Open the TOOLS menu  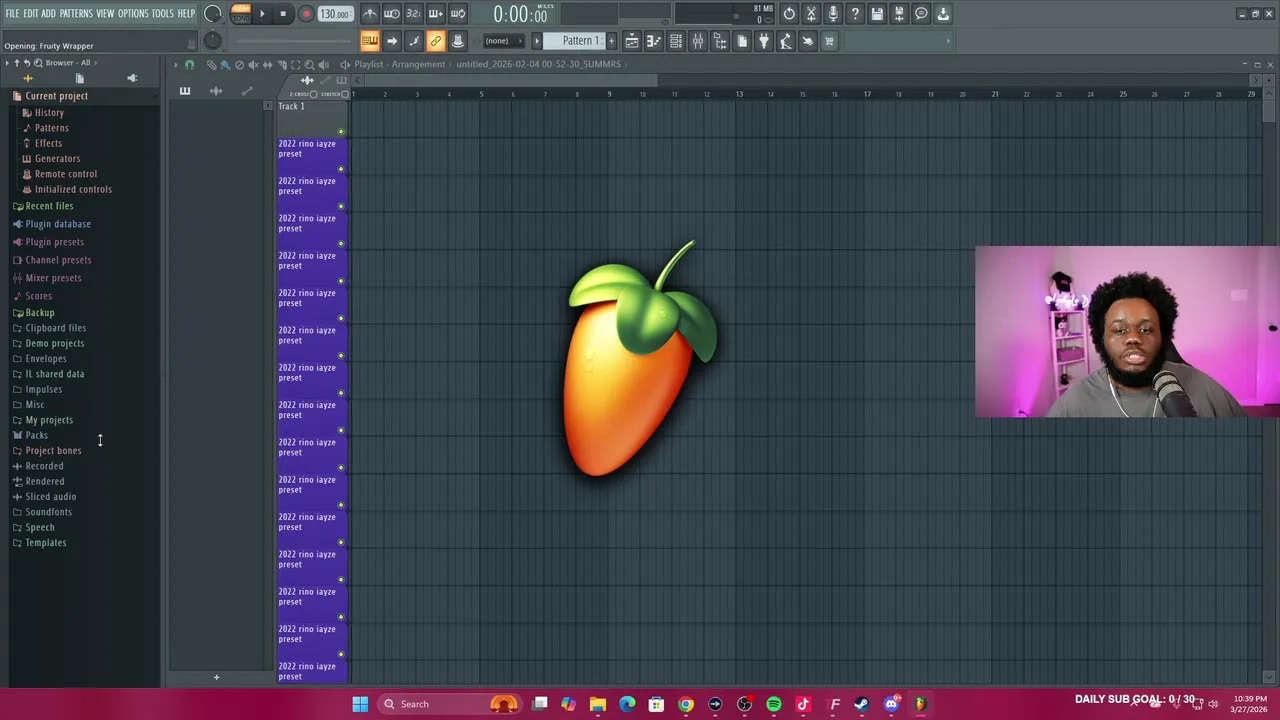[163, 14]
